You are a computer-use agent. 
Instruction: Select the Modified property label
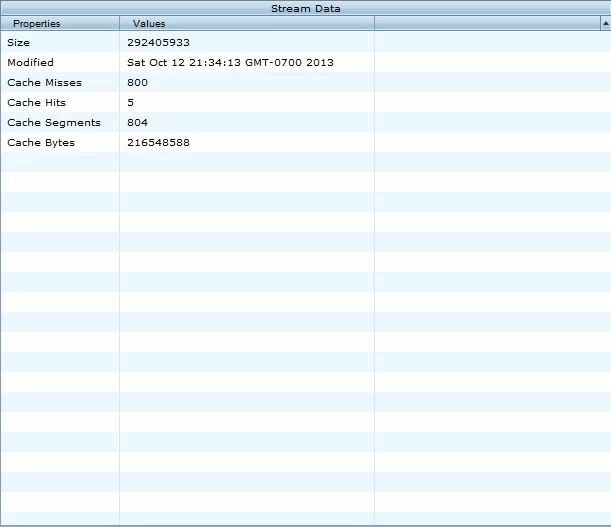[x=30, y=62]
